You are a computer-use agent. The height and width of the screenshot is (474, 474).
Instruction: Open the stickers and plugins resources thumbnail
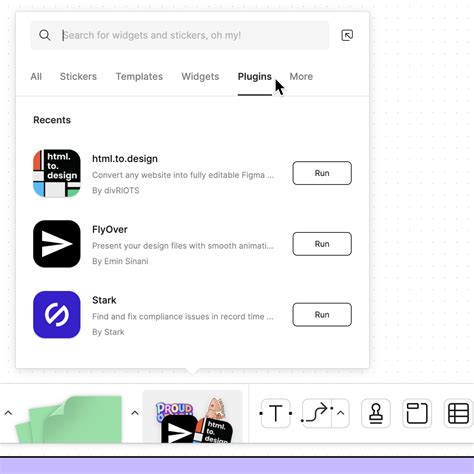[193, 417]
